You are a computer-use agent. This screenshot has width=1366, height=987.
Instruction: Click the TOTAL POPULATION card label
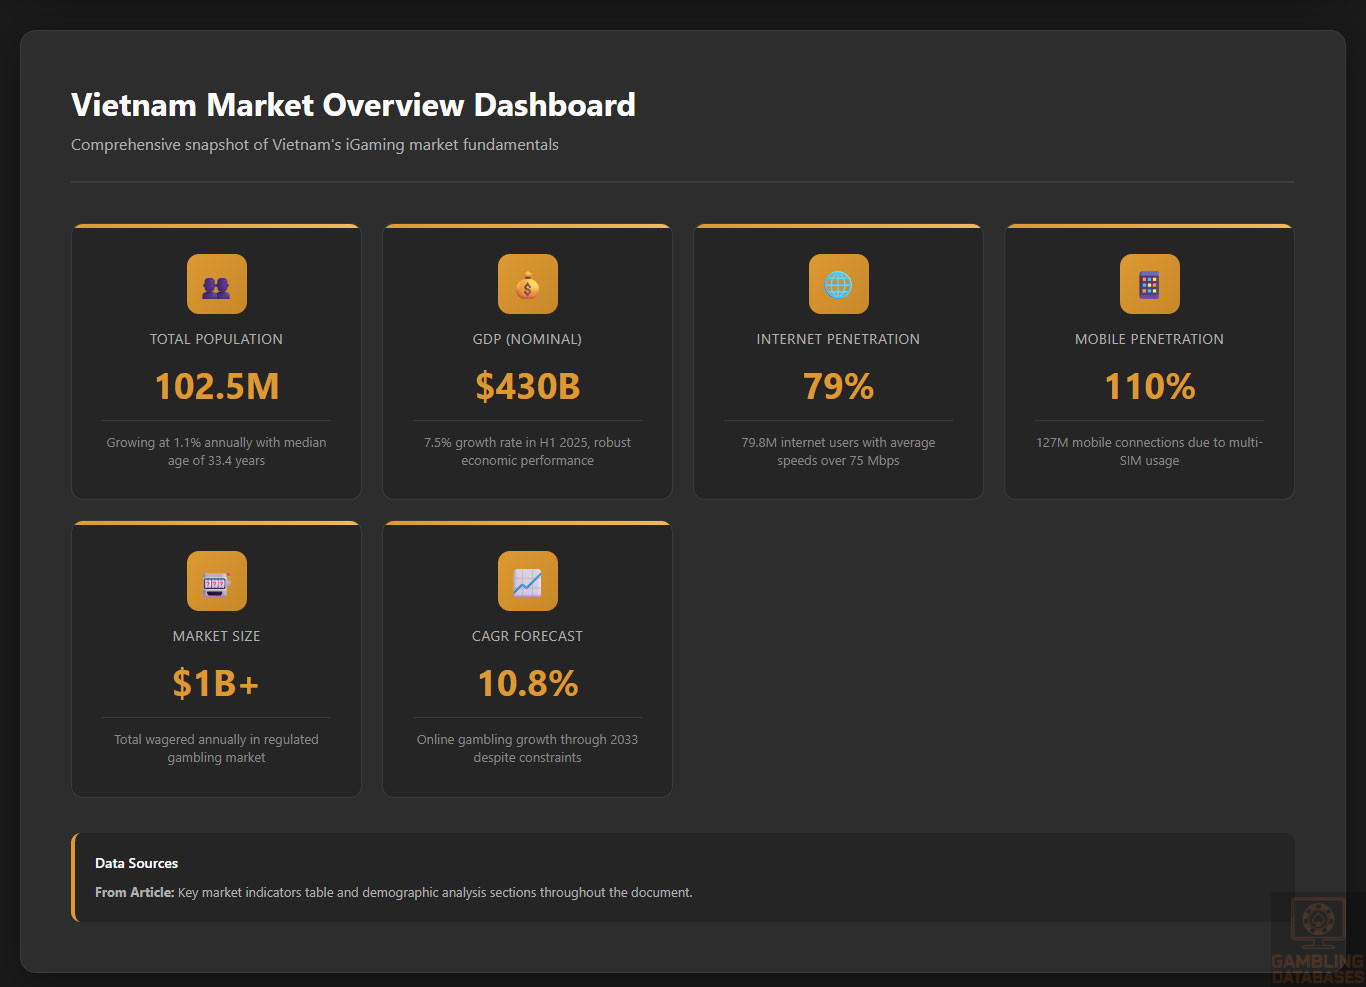pyautogui.click(x=216, y=339)
